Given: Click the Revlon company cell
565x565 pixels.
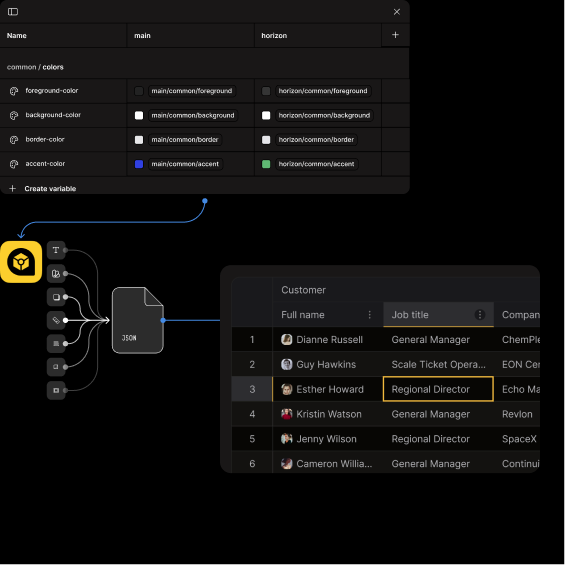Looking at the screenshot, I should [517, 414].
